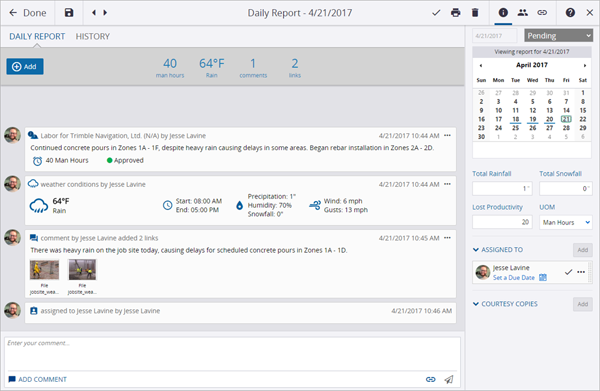Click the Done back arrow button

[x=27, y=13]
